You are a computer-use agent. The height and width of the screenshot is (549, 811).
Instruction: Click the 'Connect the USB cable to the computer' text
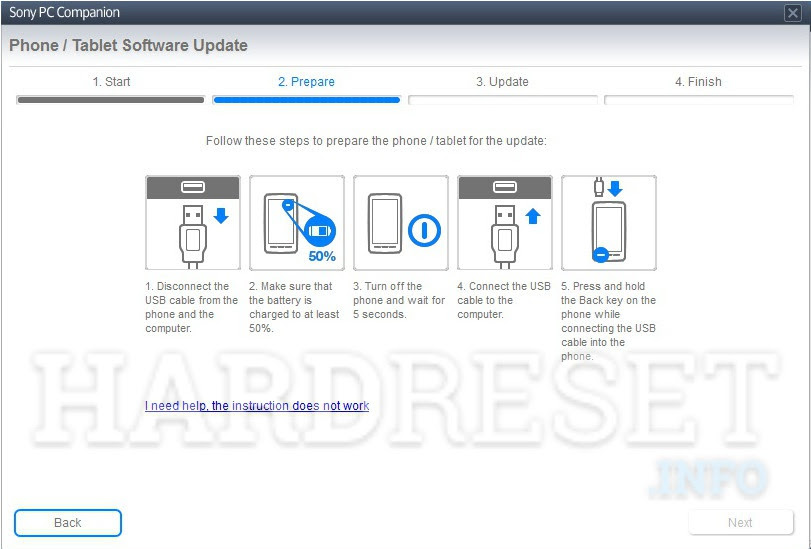pos(504,300)
